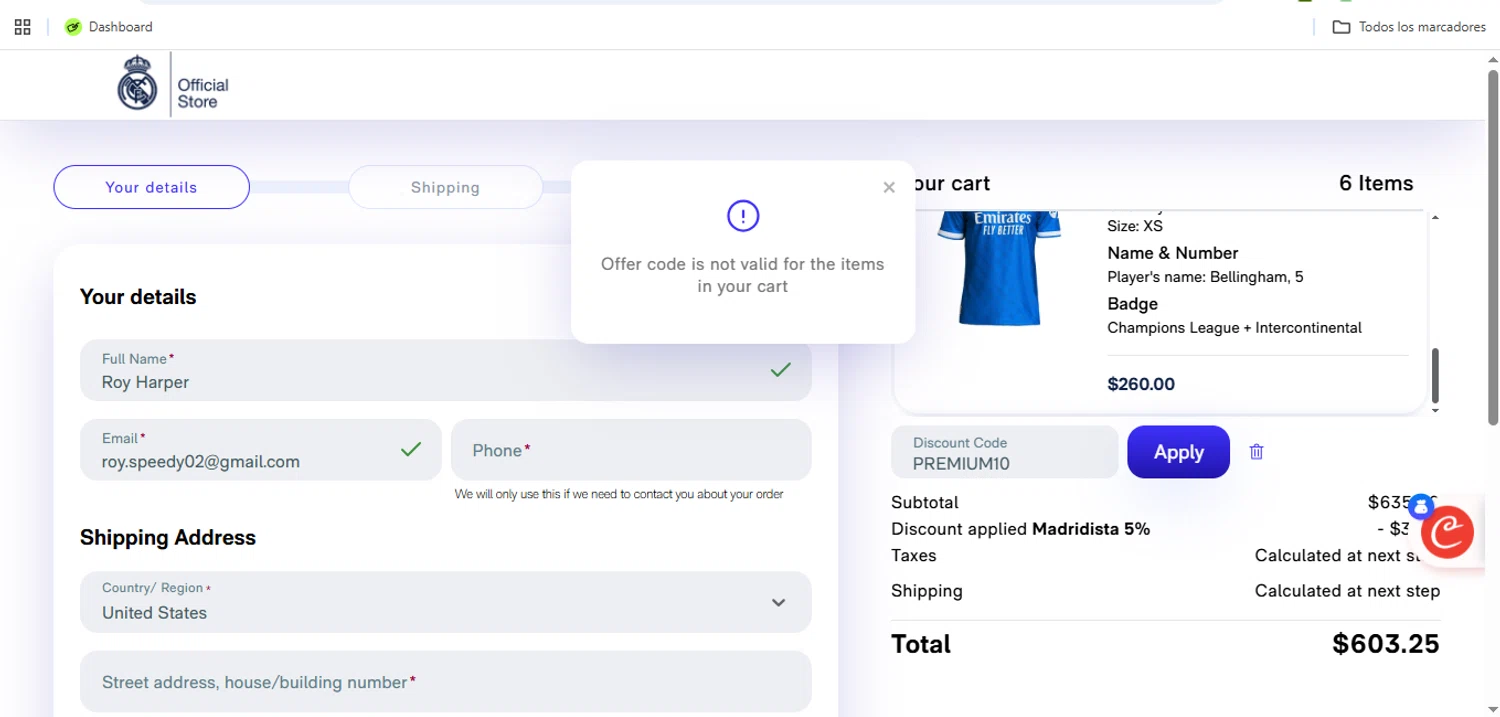The width and height of the screenshot is (1500, 717).
Task: Select the Shipping step
Action: click(x=445, y=187)
